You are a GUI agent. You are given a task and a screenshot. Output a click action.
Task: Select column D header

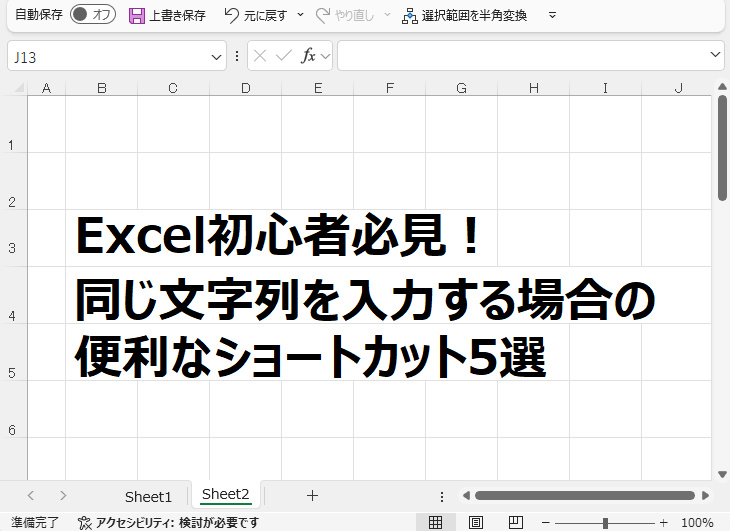click(245, 87)
